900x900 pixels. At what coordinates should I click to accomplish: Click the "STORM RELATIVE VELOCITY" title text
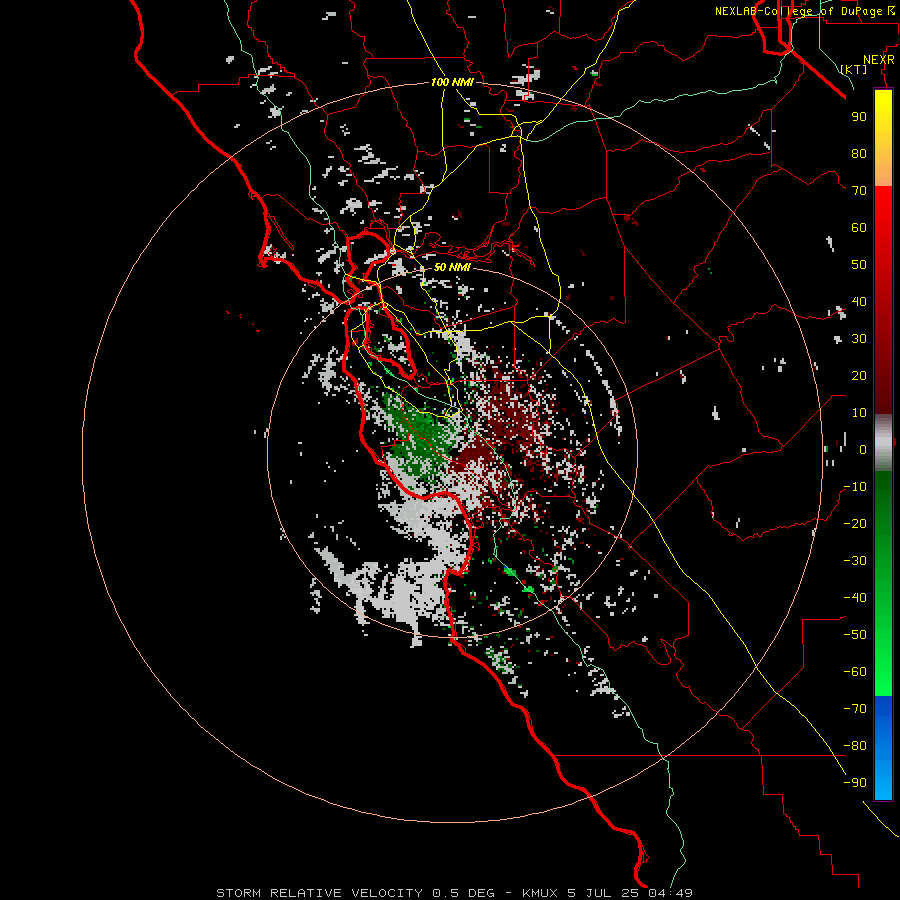(x=319, y=893)
